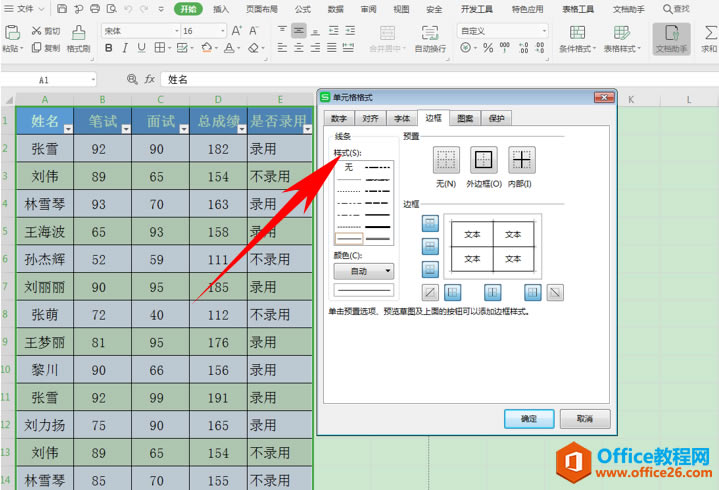This screenshot has width=719, height=490.
Task: Open the 插入 ribbon tab
Action: tap(221, 9)
